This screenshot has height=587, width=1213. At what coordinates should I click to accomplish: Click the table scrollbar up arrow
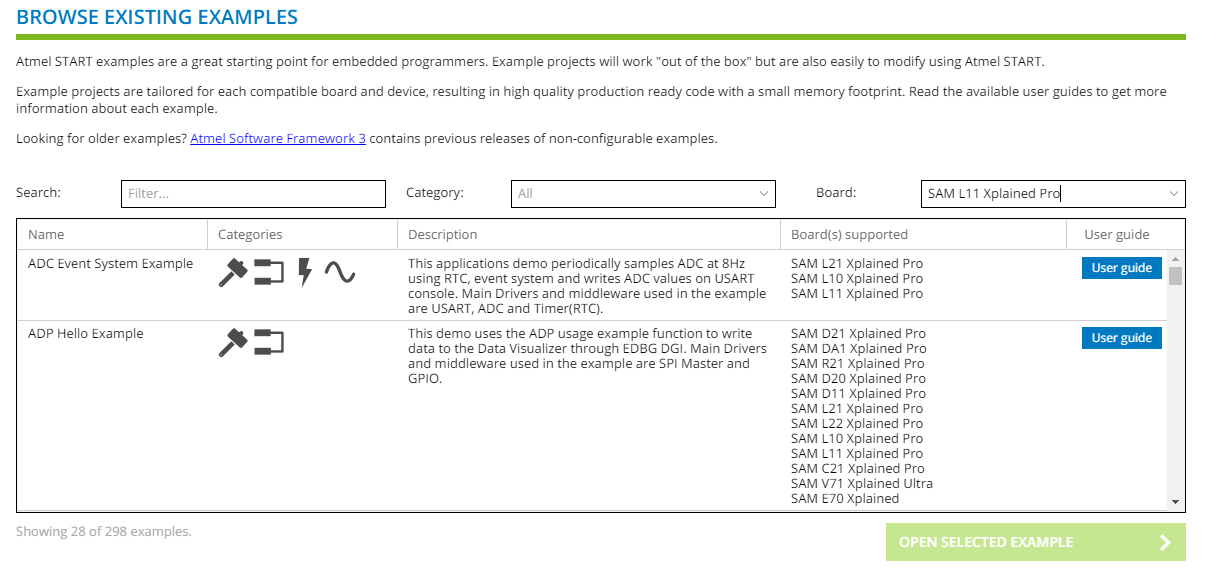1176,258
